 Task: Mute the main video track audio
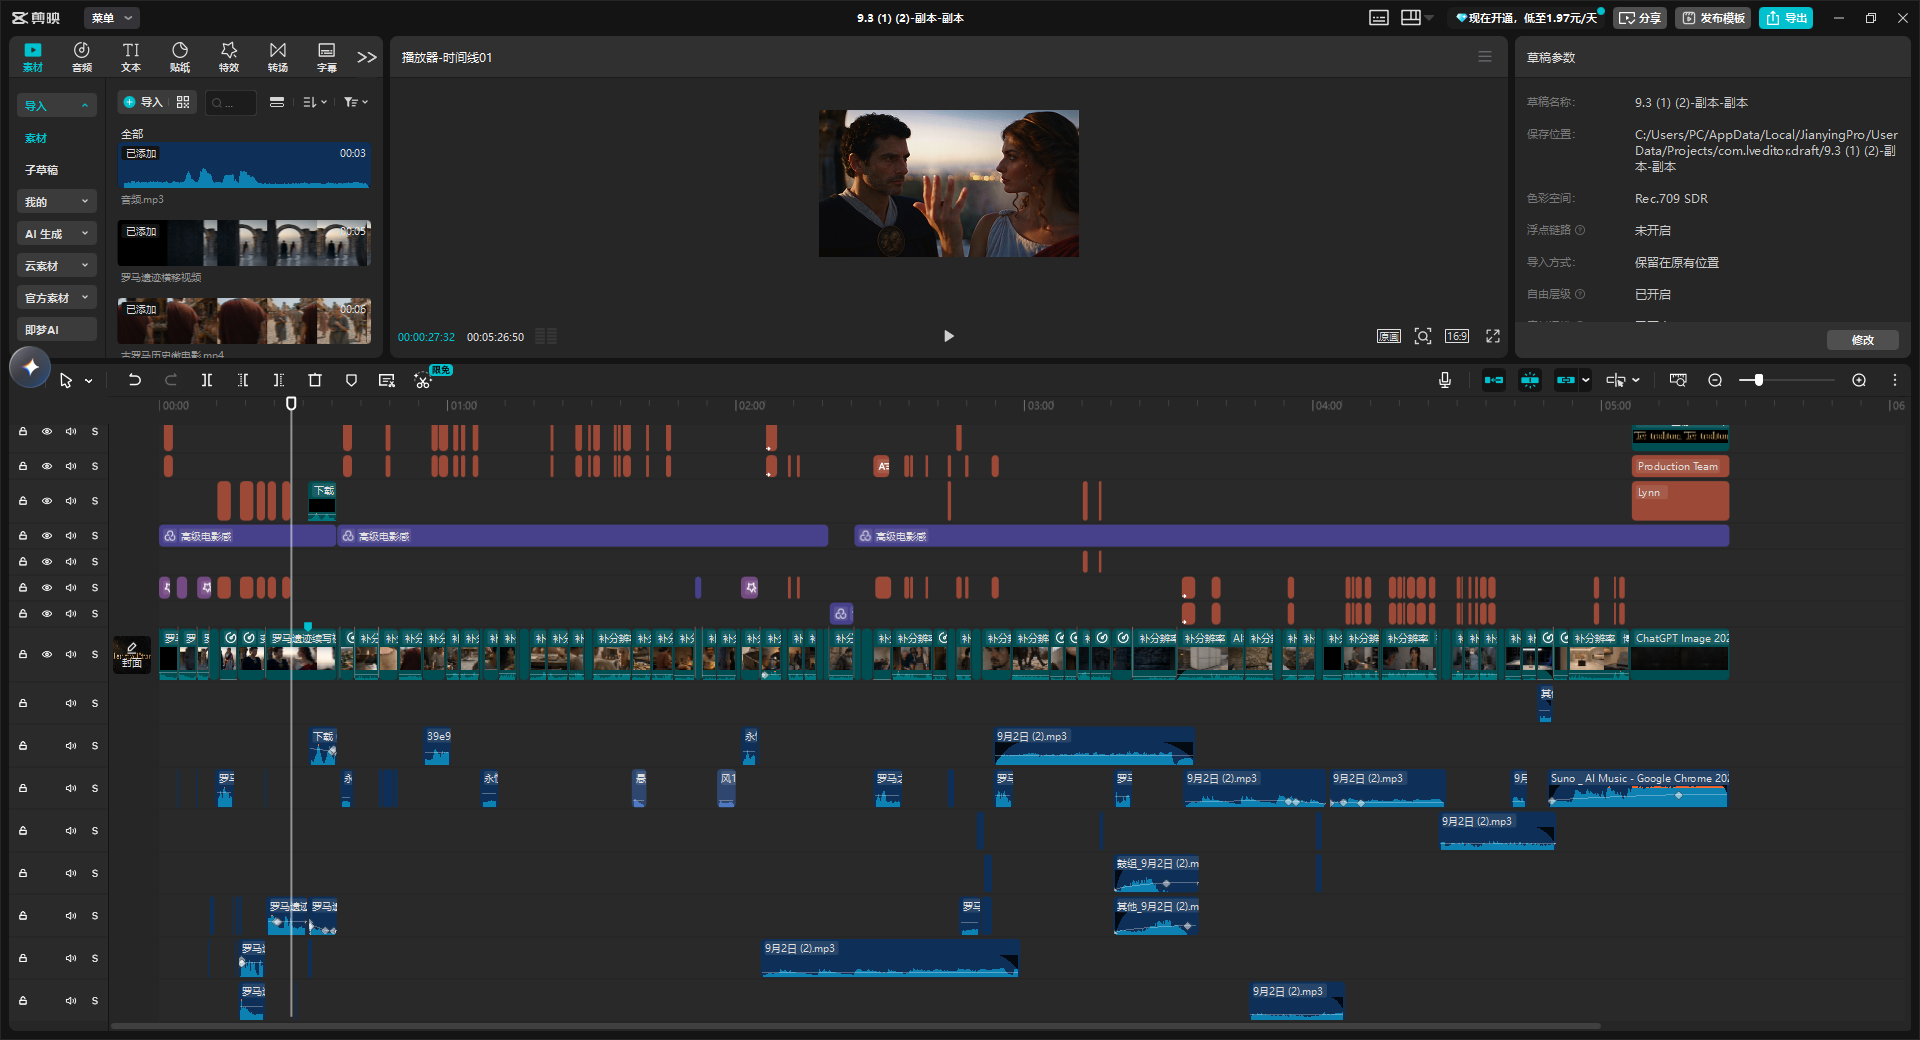(71, 654)
